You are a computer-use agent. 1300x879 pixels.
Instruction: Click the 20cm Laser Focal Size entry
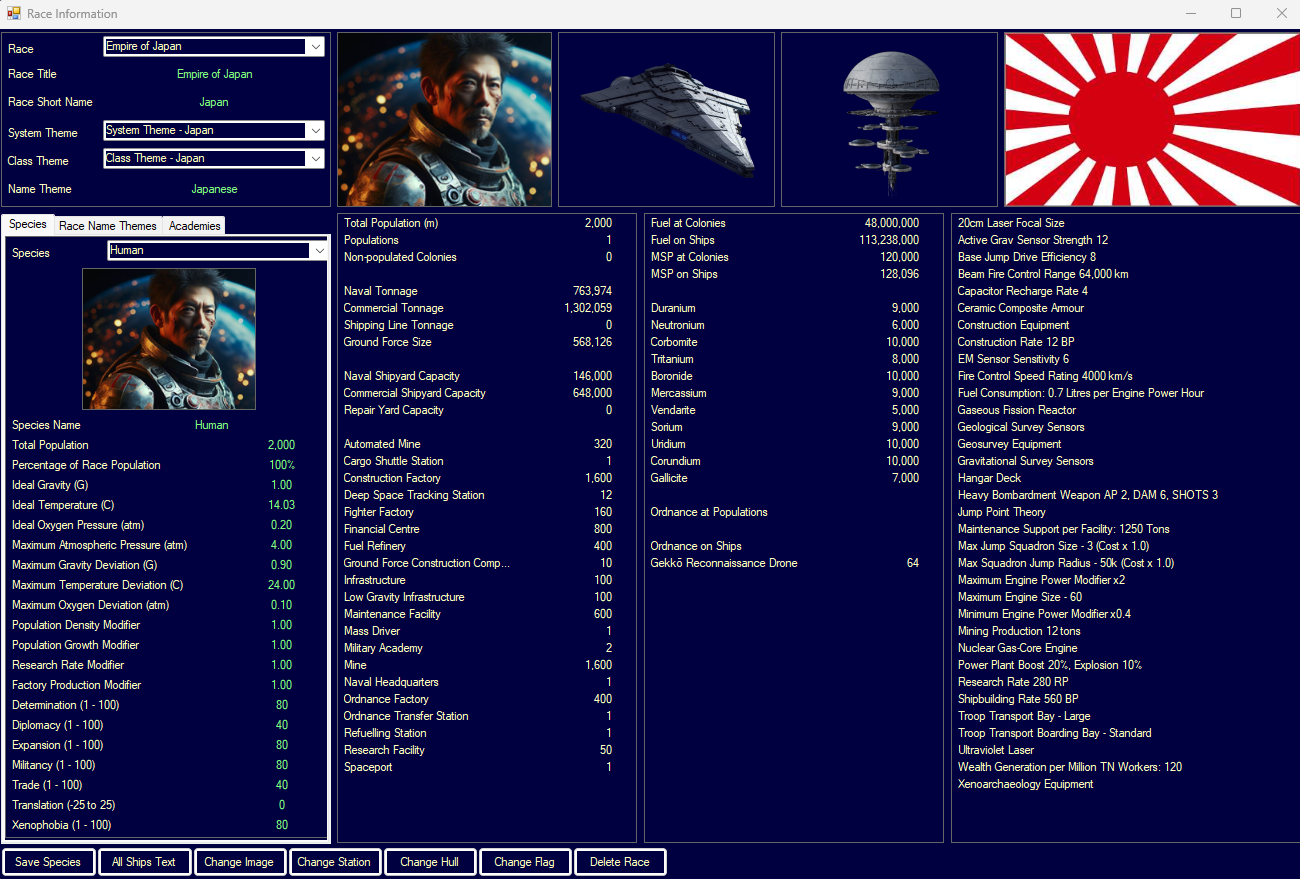(x=1011, y=223)
